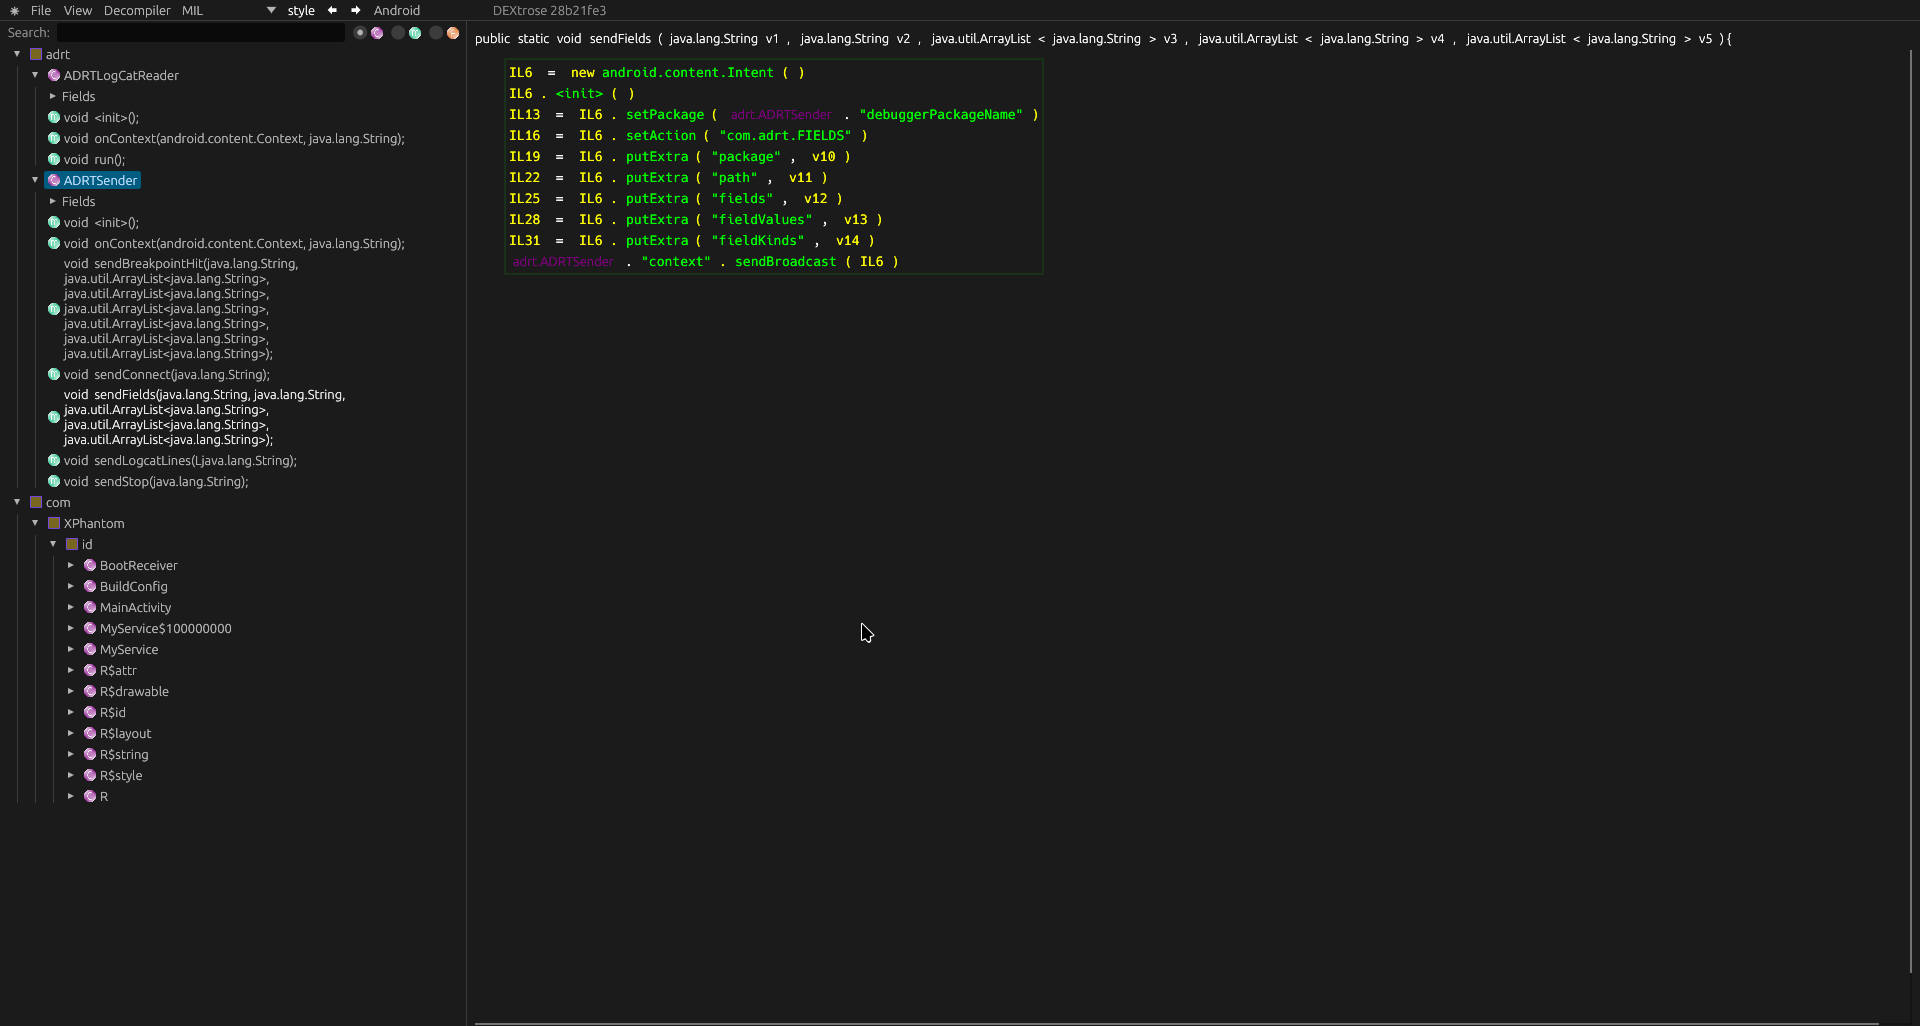
Task: Open the Decompiler menu
Action: click(137, 10)
